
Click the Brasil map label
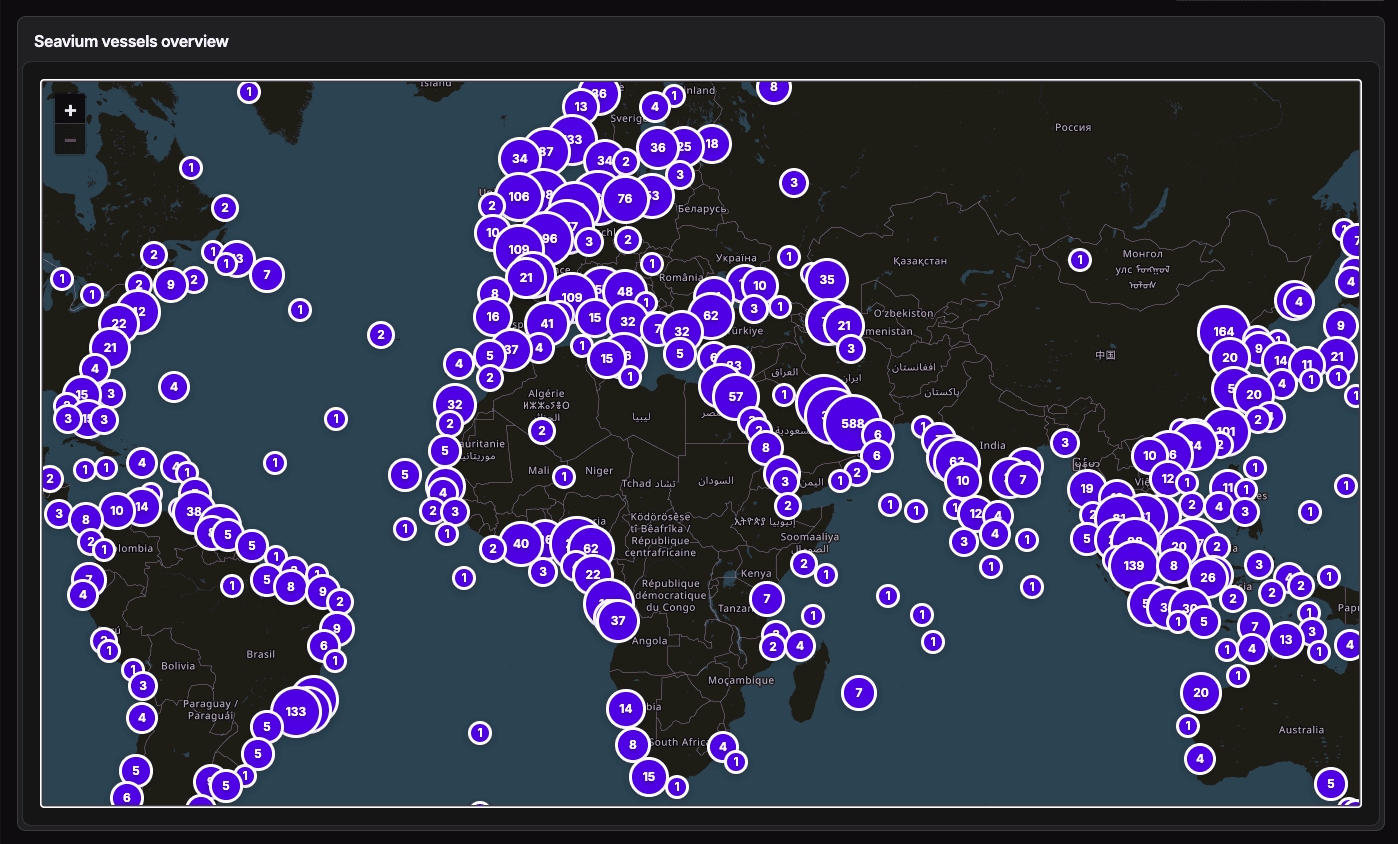click(261, 654)
